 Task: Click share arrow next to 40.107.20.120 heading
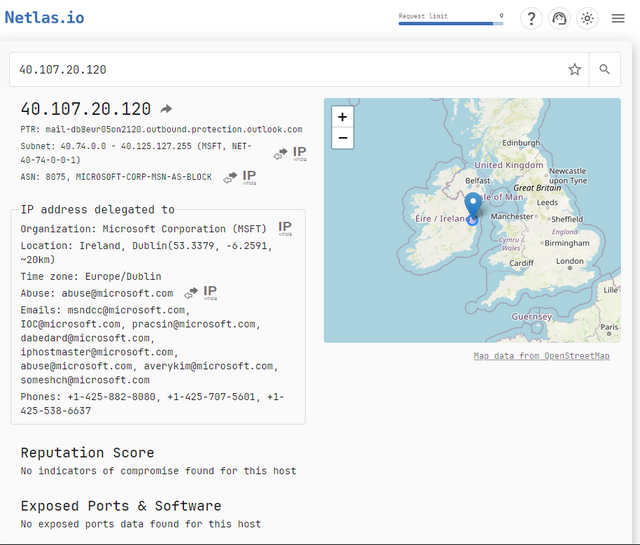click(166, 109)
